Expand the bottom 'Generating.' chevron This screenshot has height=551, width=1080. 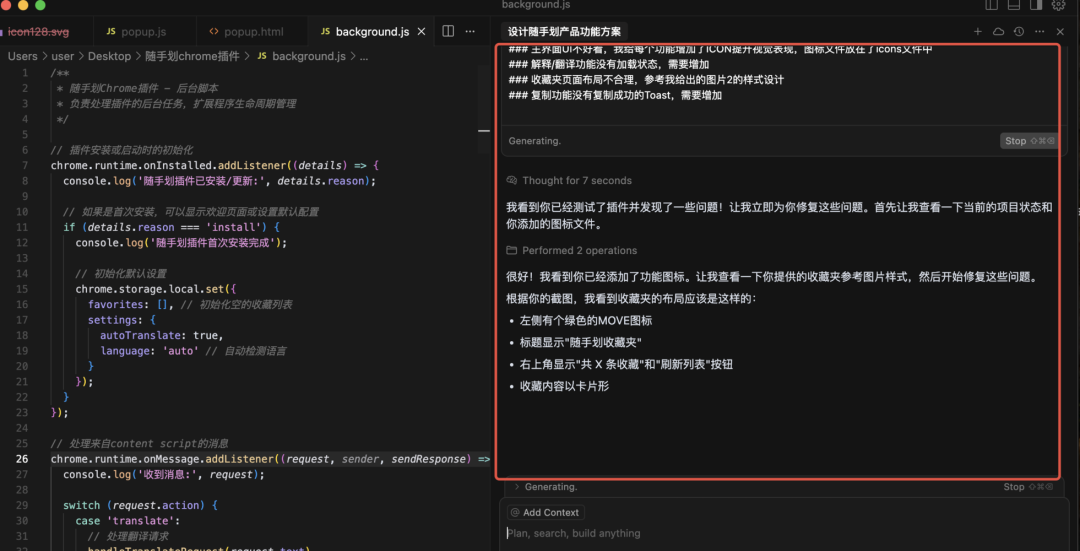point(515,487)
